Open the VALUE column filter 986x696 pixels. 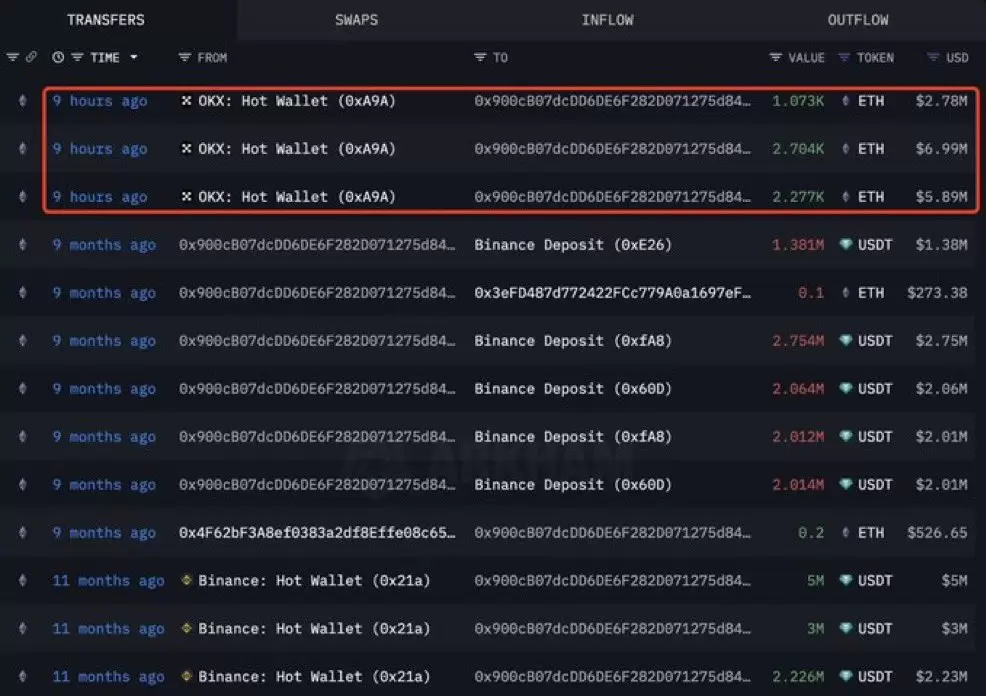(x=775, y=57)
